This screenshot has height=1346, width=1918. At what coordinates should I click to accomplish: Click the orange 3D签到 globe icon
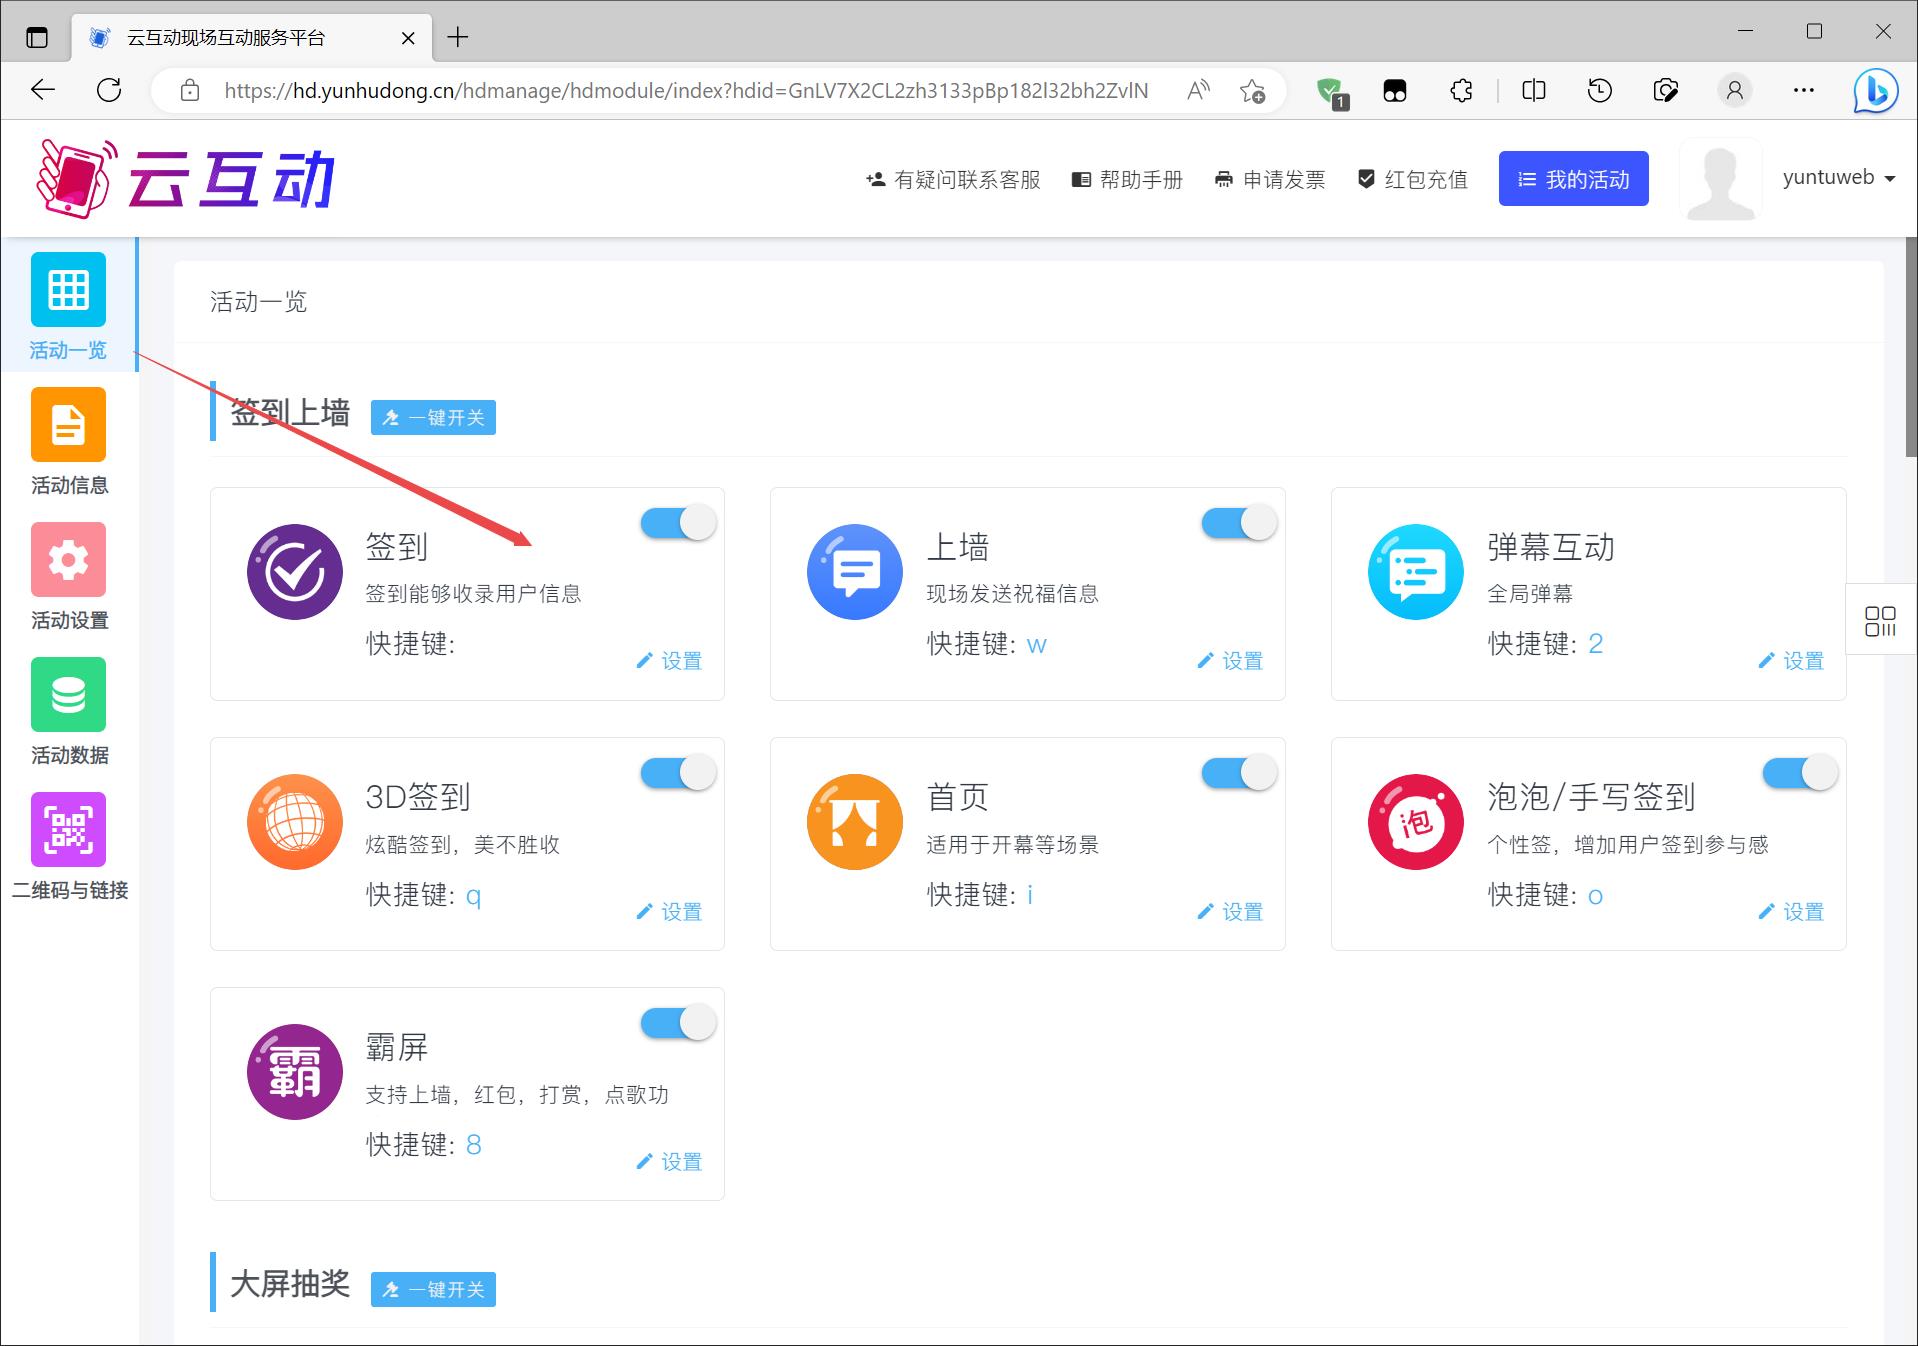click(x=295, y=822)
